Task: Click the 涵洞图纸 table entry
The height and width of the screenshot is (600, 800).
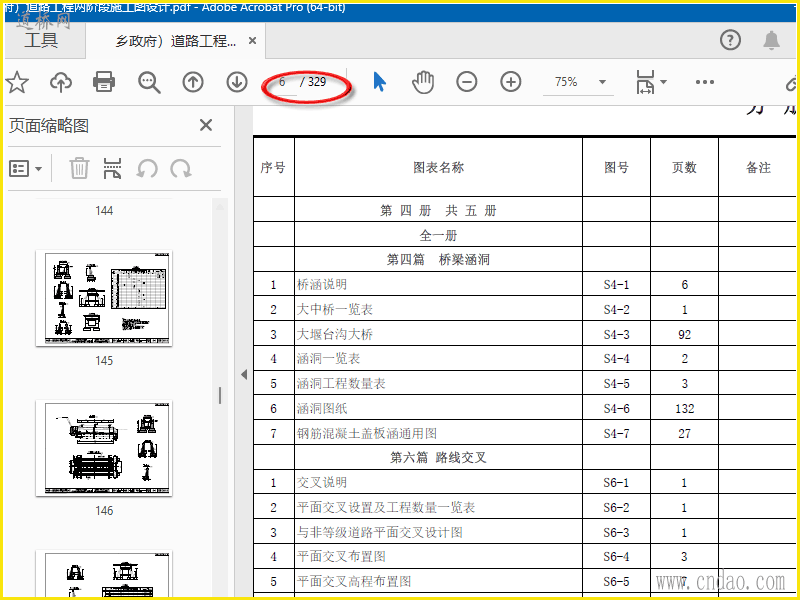Action: point(322,409)
